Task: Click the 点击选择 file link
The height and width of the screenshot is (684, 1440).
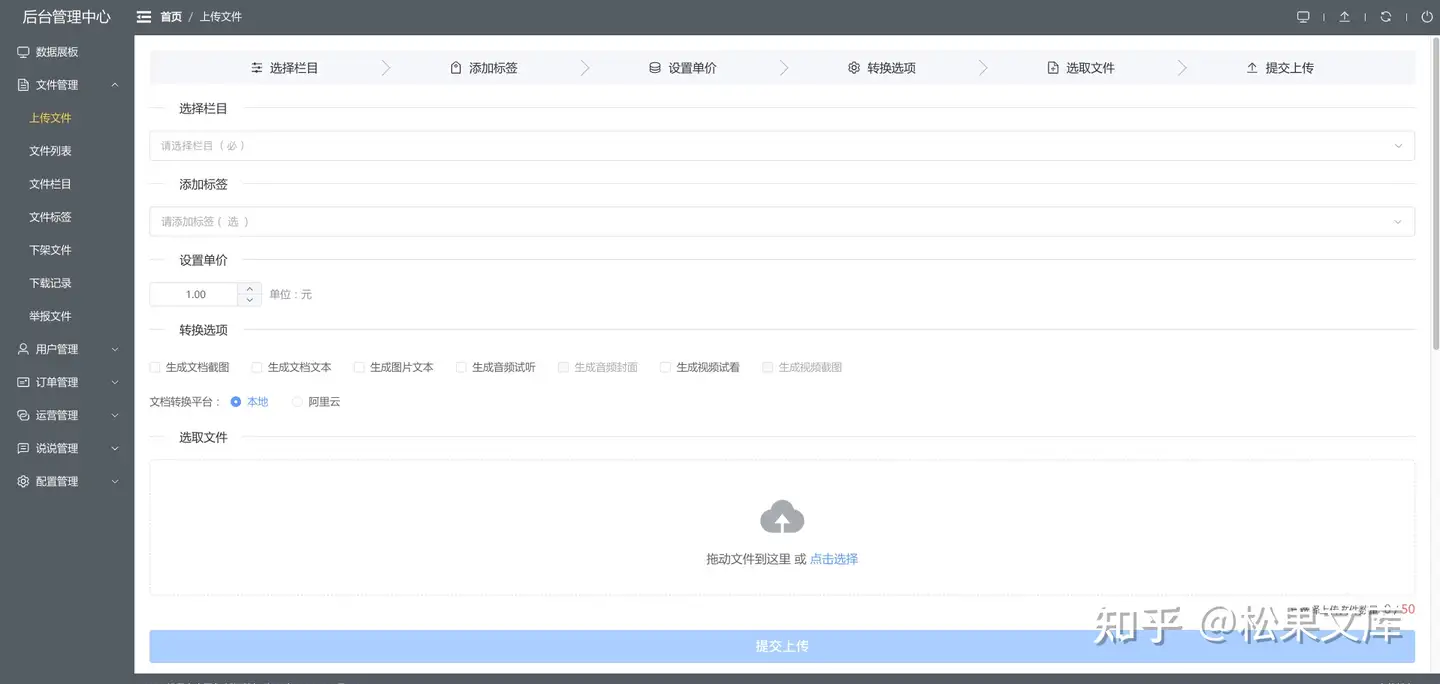Action: (834, 559)
